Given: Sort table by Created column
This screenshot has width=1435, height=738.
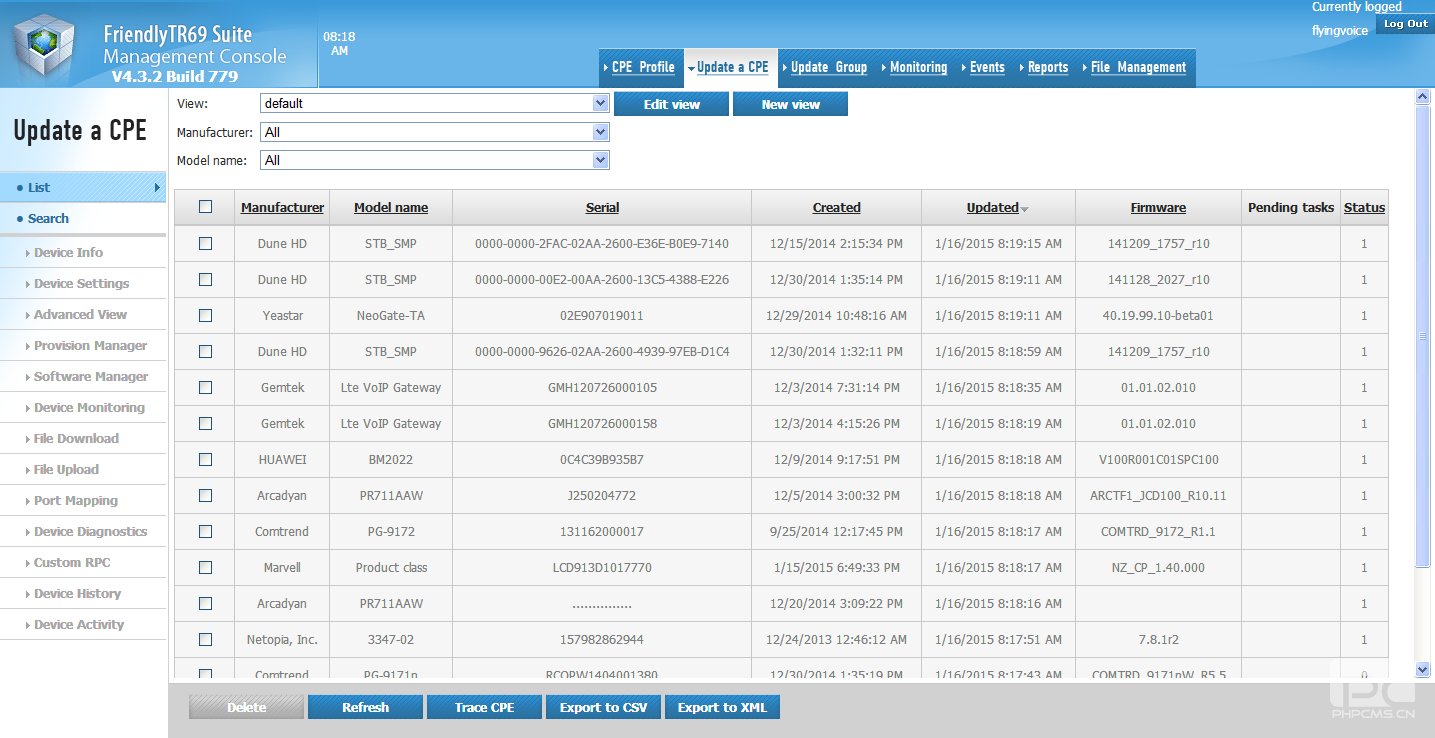Looking at the screenshot, I should [x=836, y=207].
